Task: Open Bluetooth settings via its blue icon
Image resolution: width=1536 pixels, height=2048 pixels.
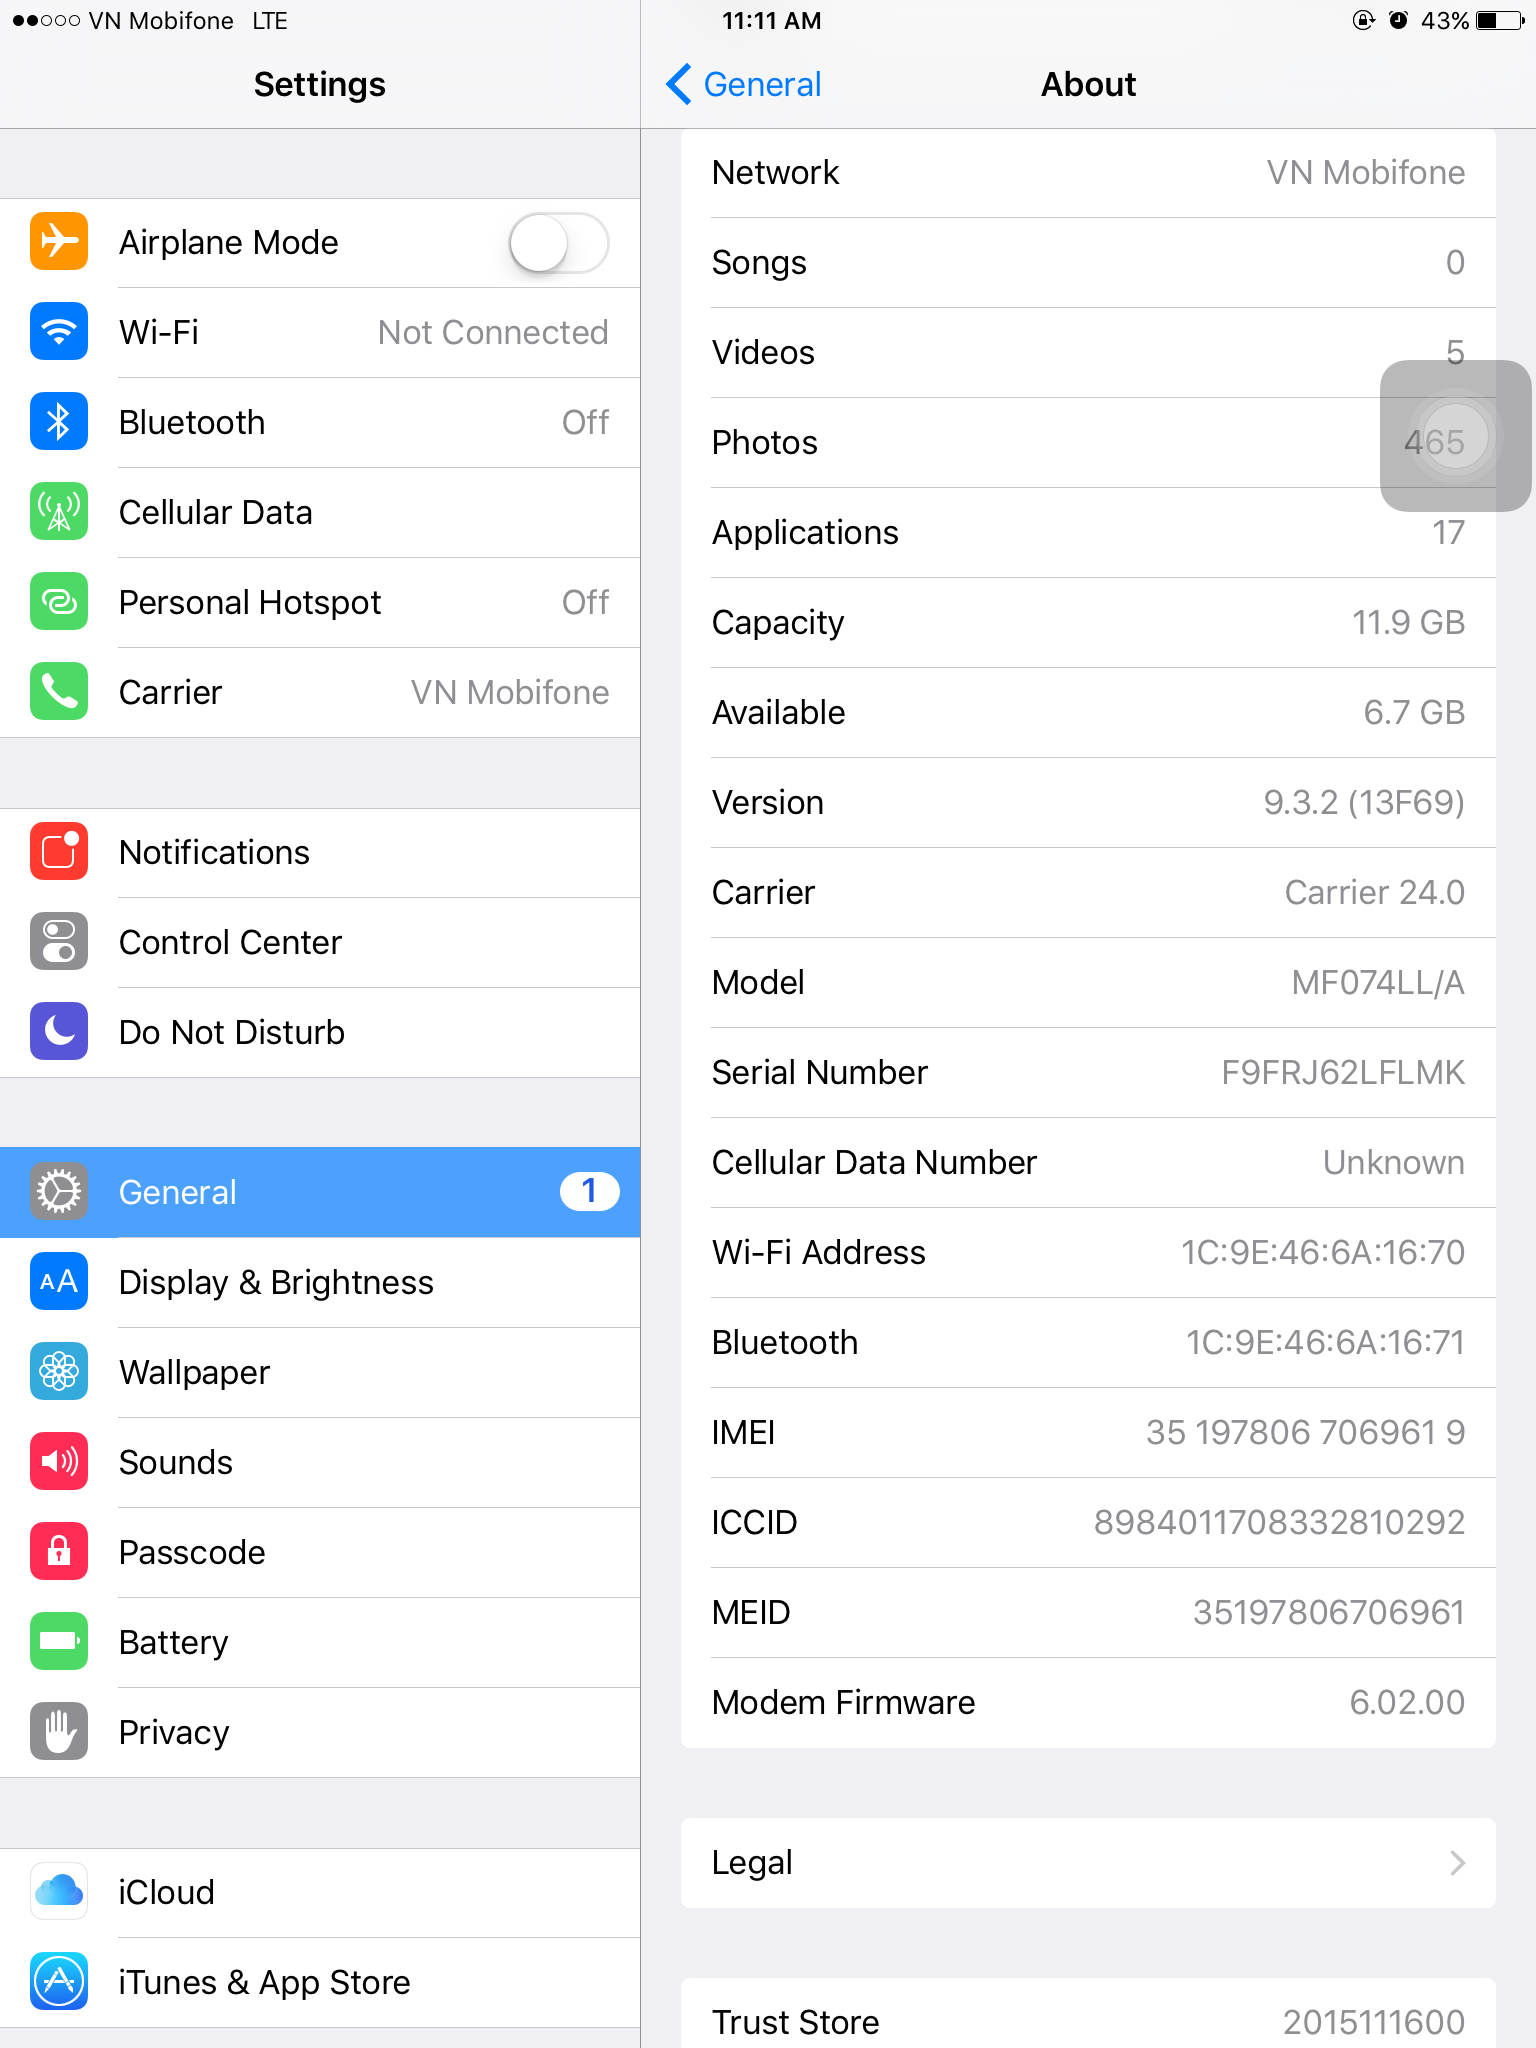Action: click(59, 422)
